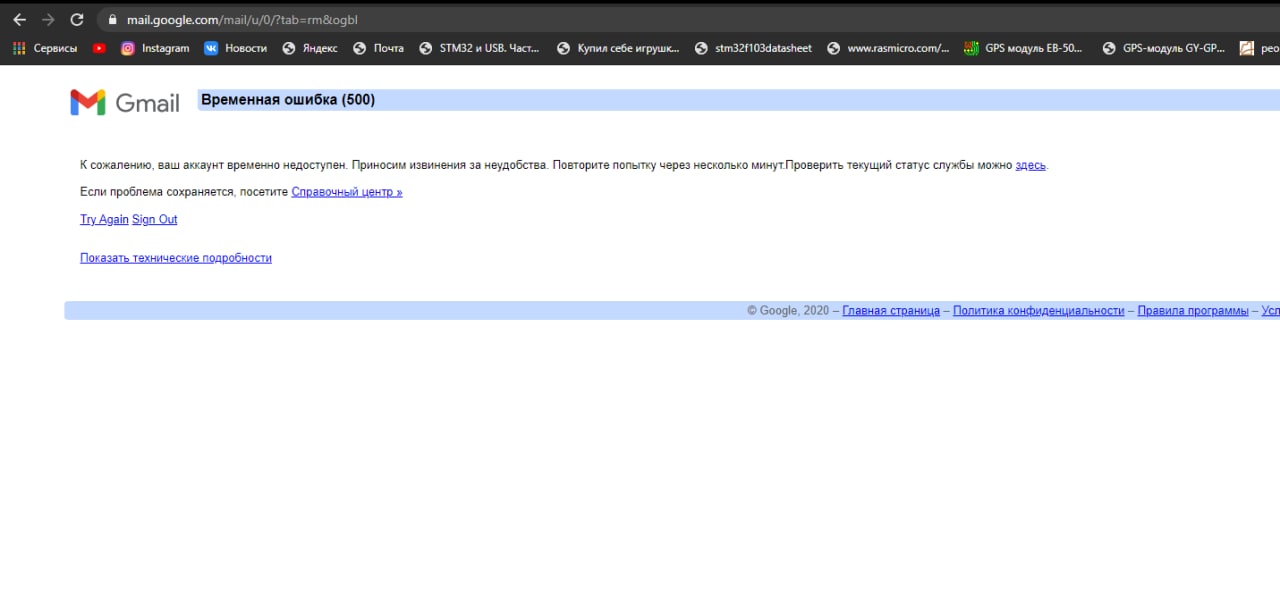Image resolution: width=1280 pixels, height=595 pixels.
Task: Click the Sign Out link
Action: (155, 219)
